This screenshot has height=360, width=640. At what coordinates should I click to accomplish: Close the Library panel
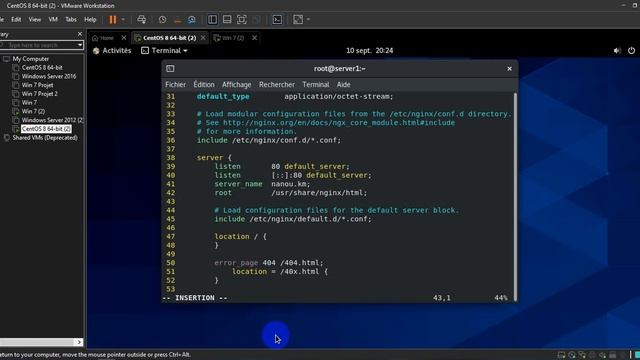pyautogui.click(x=80, y=34)
